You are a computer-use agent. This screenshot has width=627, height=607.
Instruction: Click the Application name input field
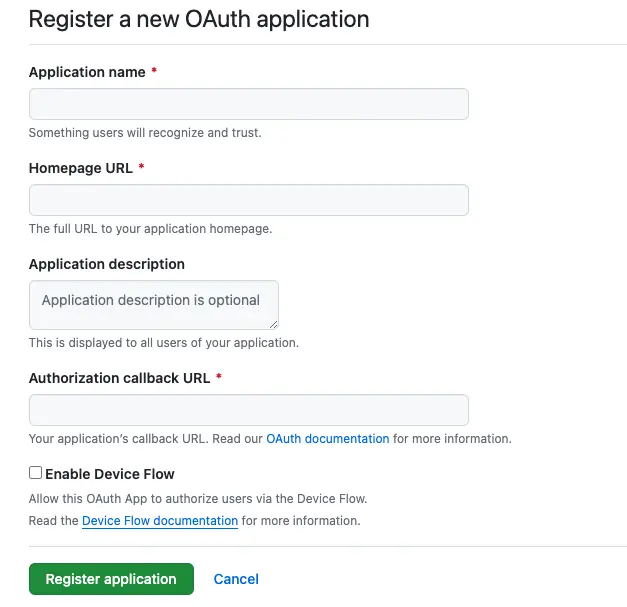pyautogui.click(x=248, y=104)
